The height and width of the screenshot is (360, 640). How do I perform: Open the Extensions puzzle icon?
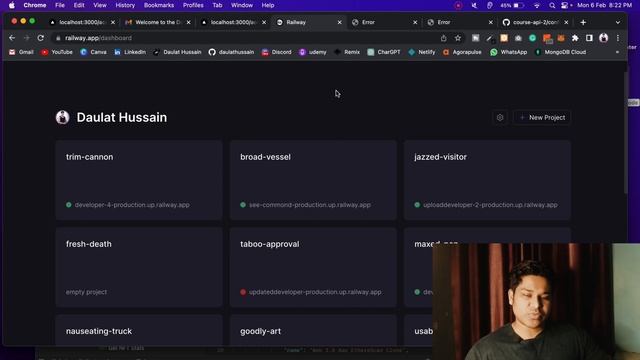coord(575,38)
